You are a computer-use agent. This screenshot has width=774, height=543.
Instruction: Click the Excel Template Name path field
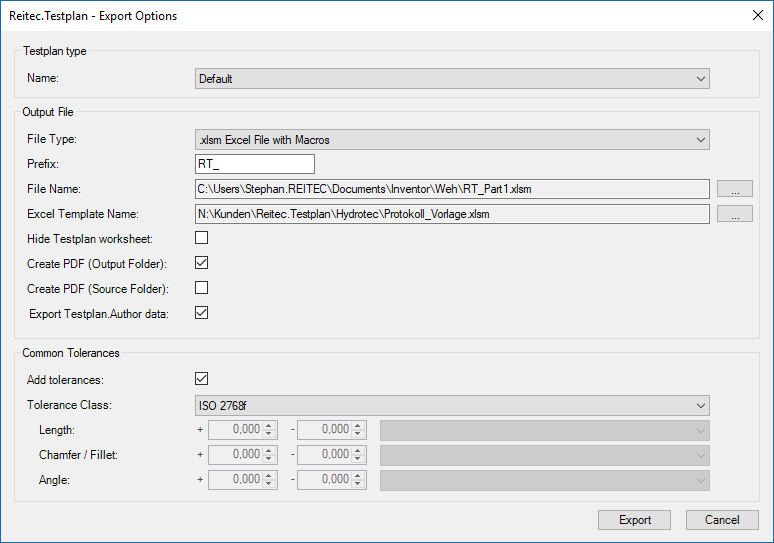[x=452, y=213]
